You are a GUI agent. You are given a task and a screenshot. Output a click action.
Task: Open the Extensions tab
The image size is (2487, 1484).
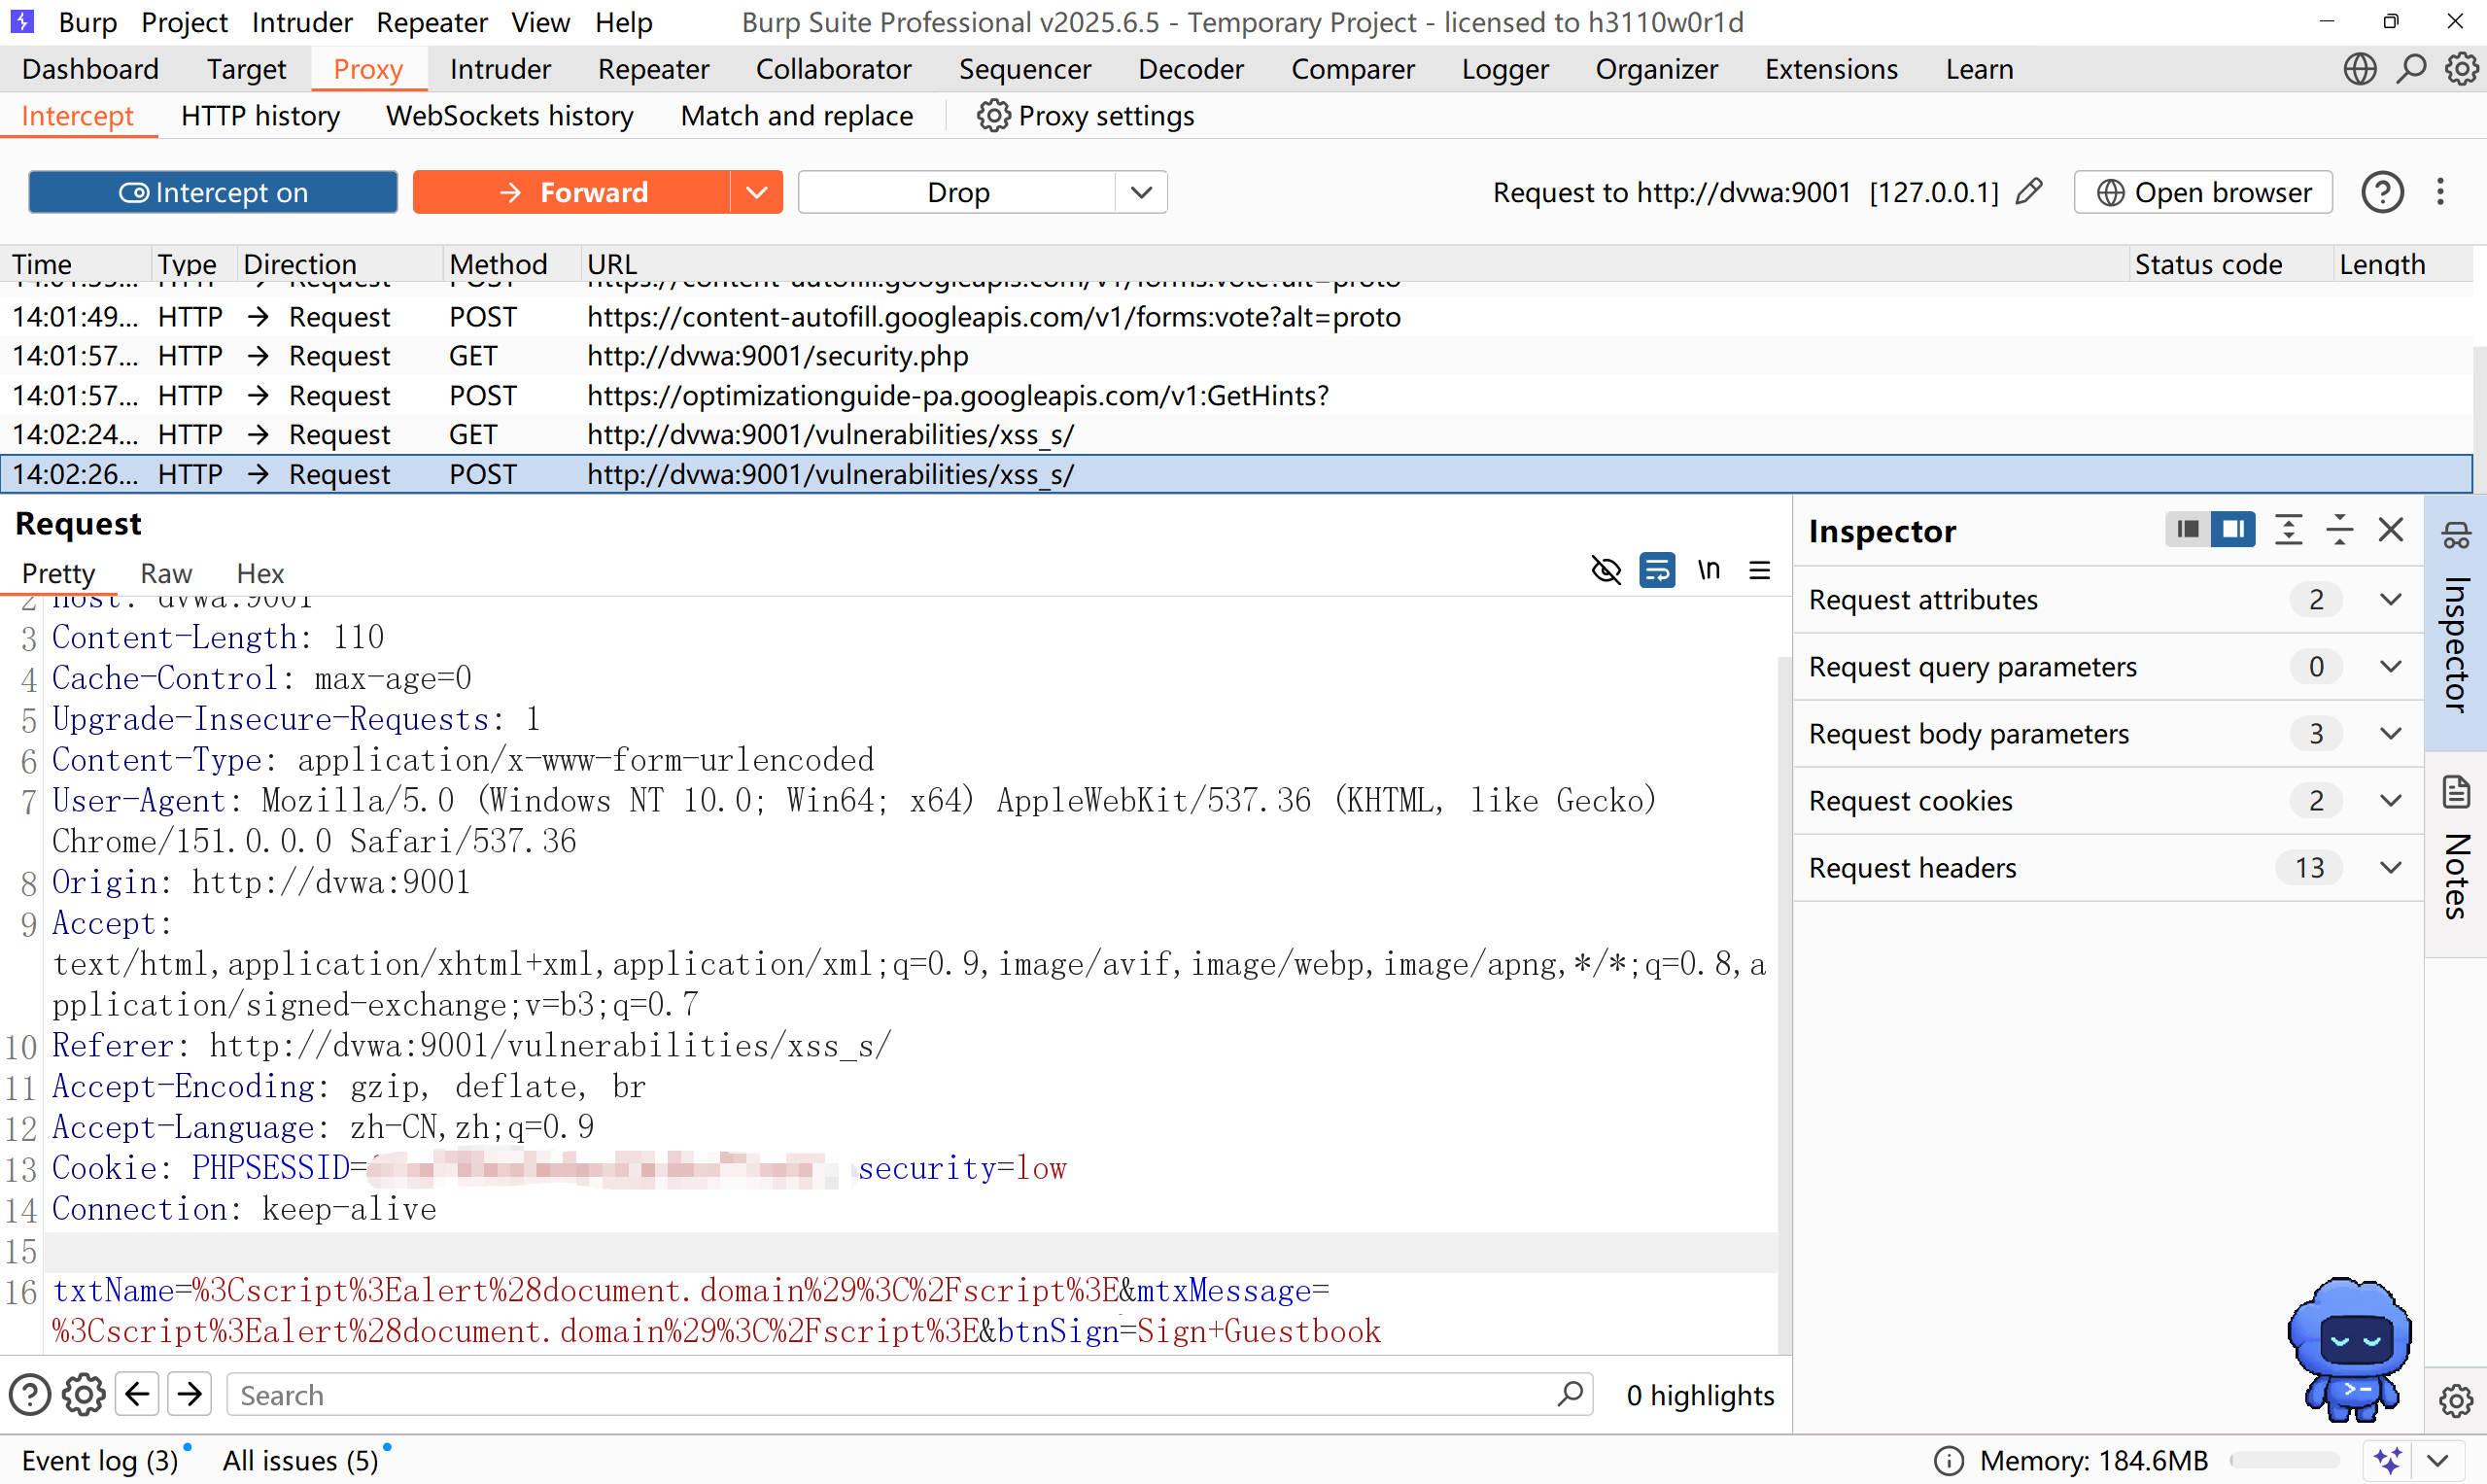tap(1831, 69)
